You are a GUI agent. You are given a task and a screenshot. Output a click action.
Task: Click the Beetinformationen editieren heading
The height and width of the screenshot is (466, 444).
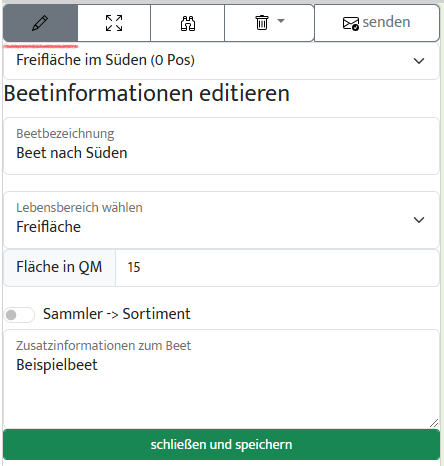pos(147,93)
